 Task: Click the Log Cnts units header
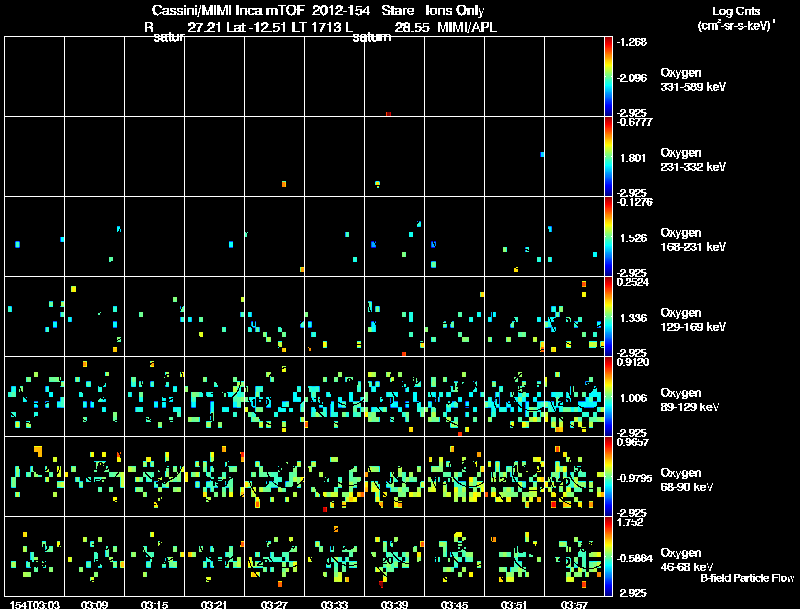tap(736, 18)
